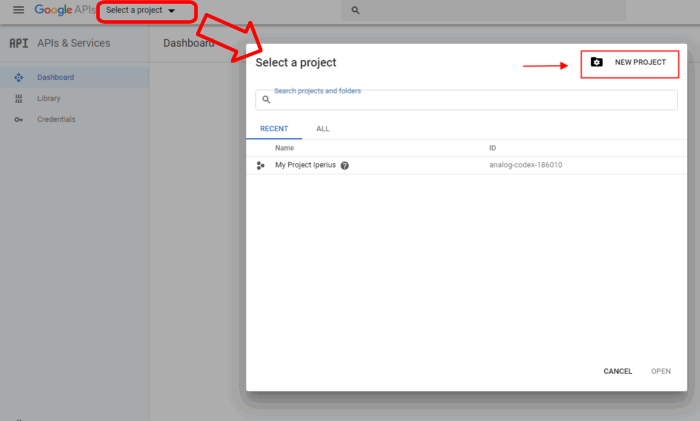Open the Credentials key icon in sidebar
700x421 pixels.
click(18, 119)
